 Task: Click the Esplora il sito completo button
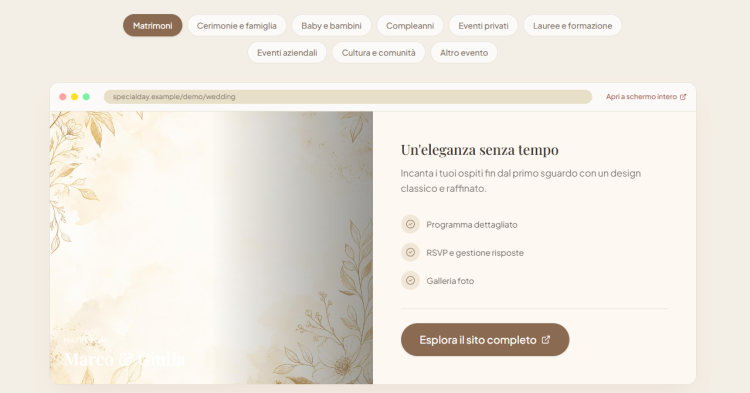pyautogui.click(x=485, y=339)
